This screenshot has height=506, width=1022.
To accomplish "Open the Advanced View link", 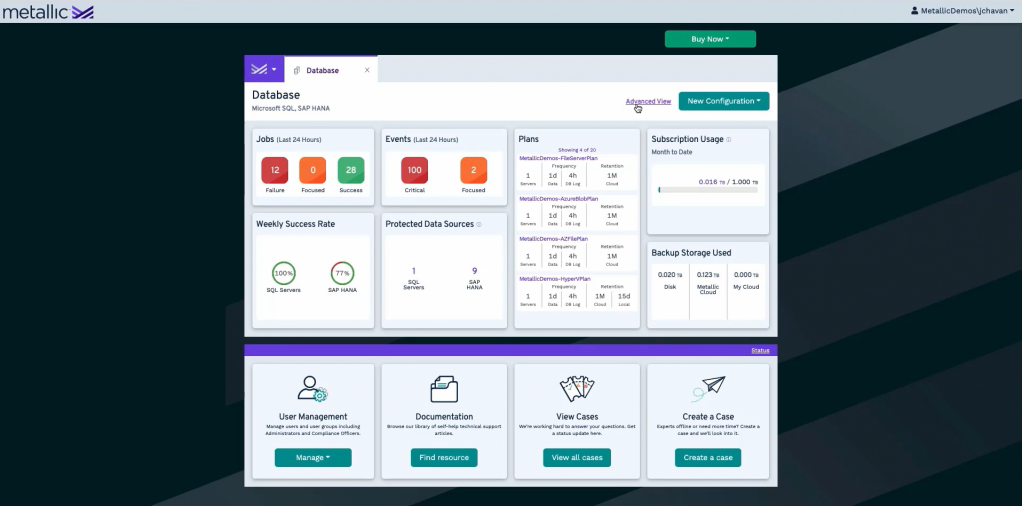I will 648,101.
